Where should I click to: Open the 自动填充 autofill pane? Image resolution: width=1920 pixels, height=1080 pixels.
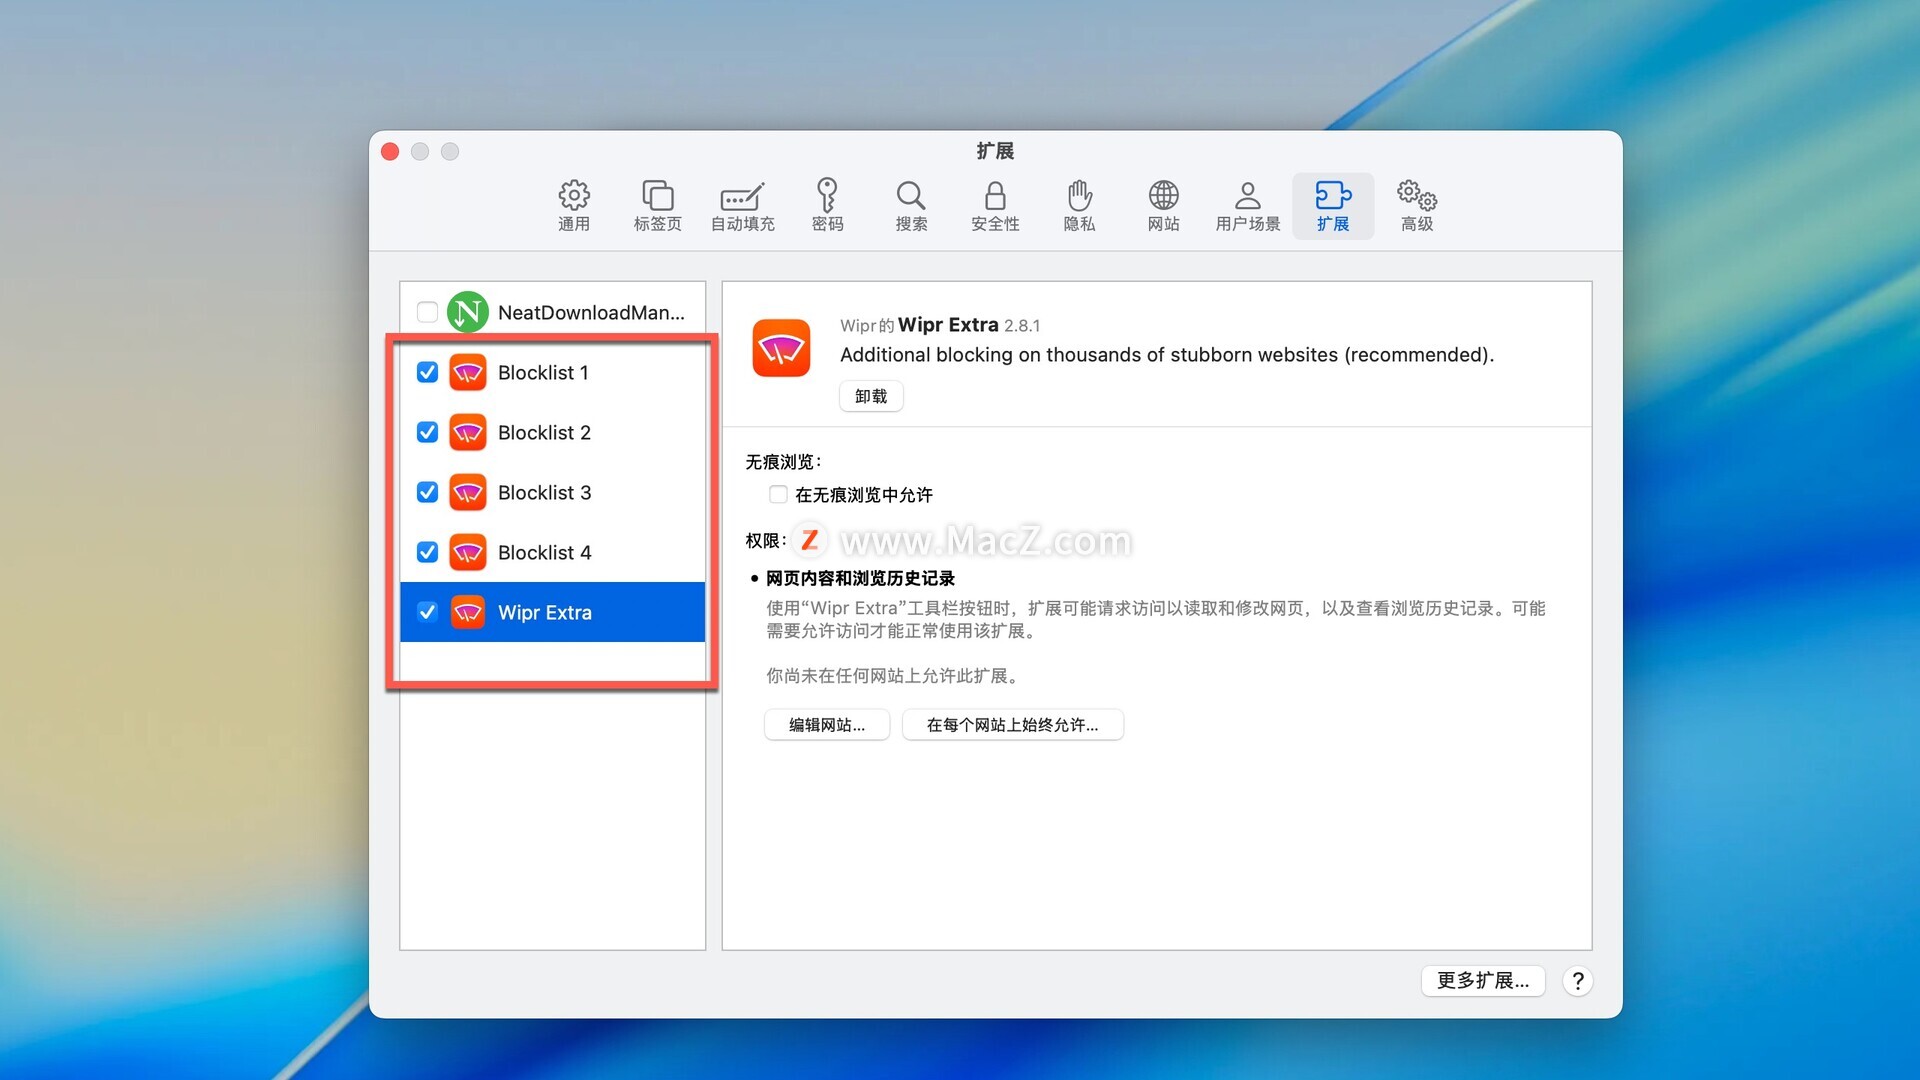(x=742, y=206)
